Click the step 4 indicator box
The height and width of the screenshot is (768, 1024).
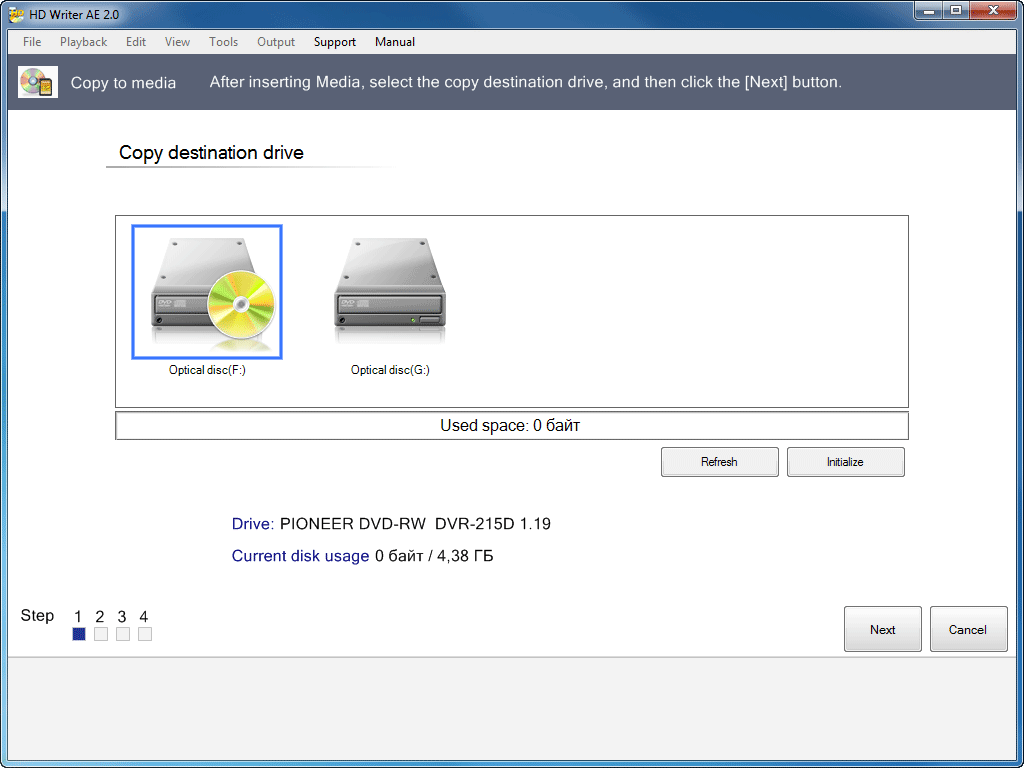pyautogui.click(x=145, y=634)
